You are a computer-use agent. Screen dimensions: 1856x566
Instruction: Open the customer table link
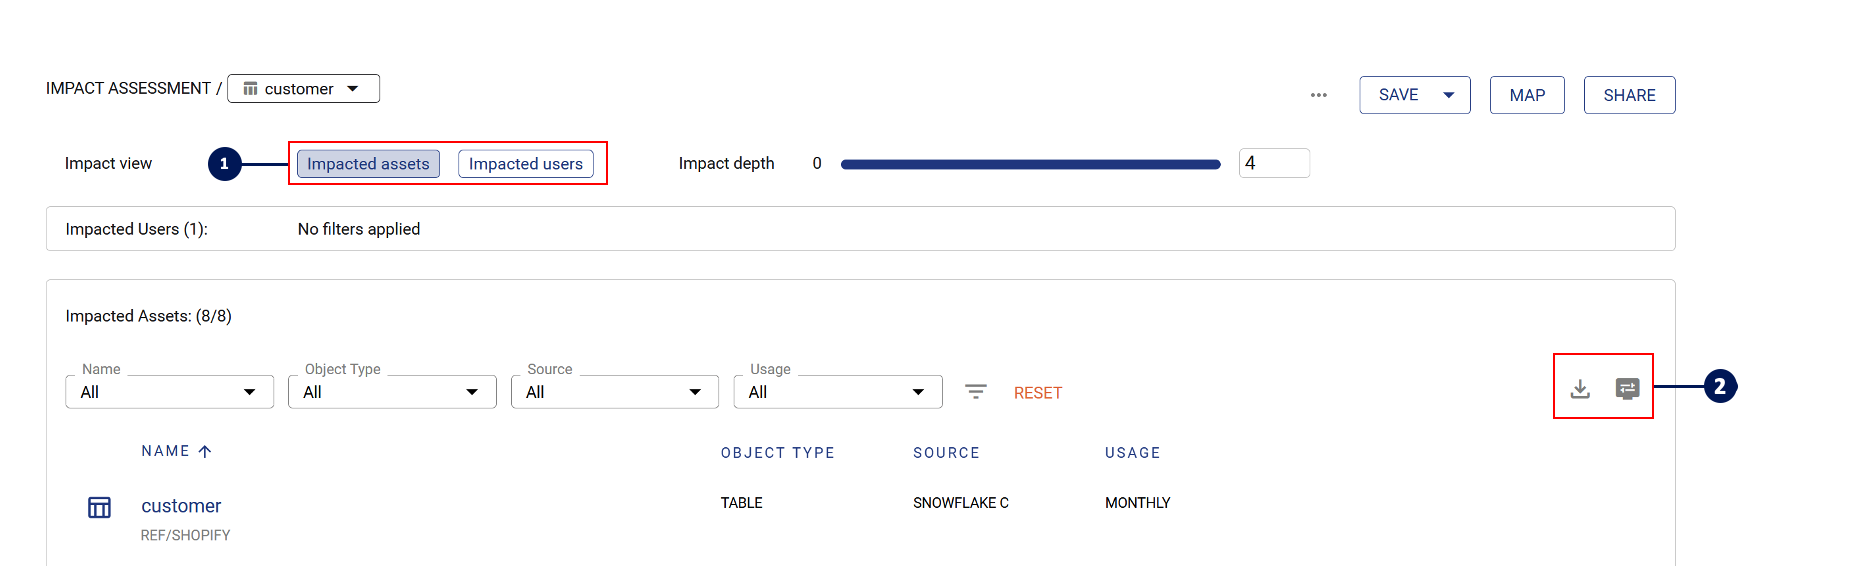[x=181, y=506]
